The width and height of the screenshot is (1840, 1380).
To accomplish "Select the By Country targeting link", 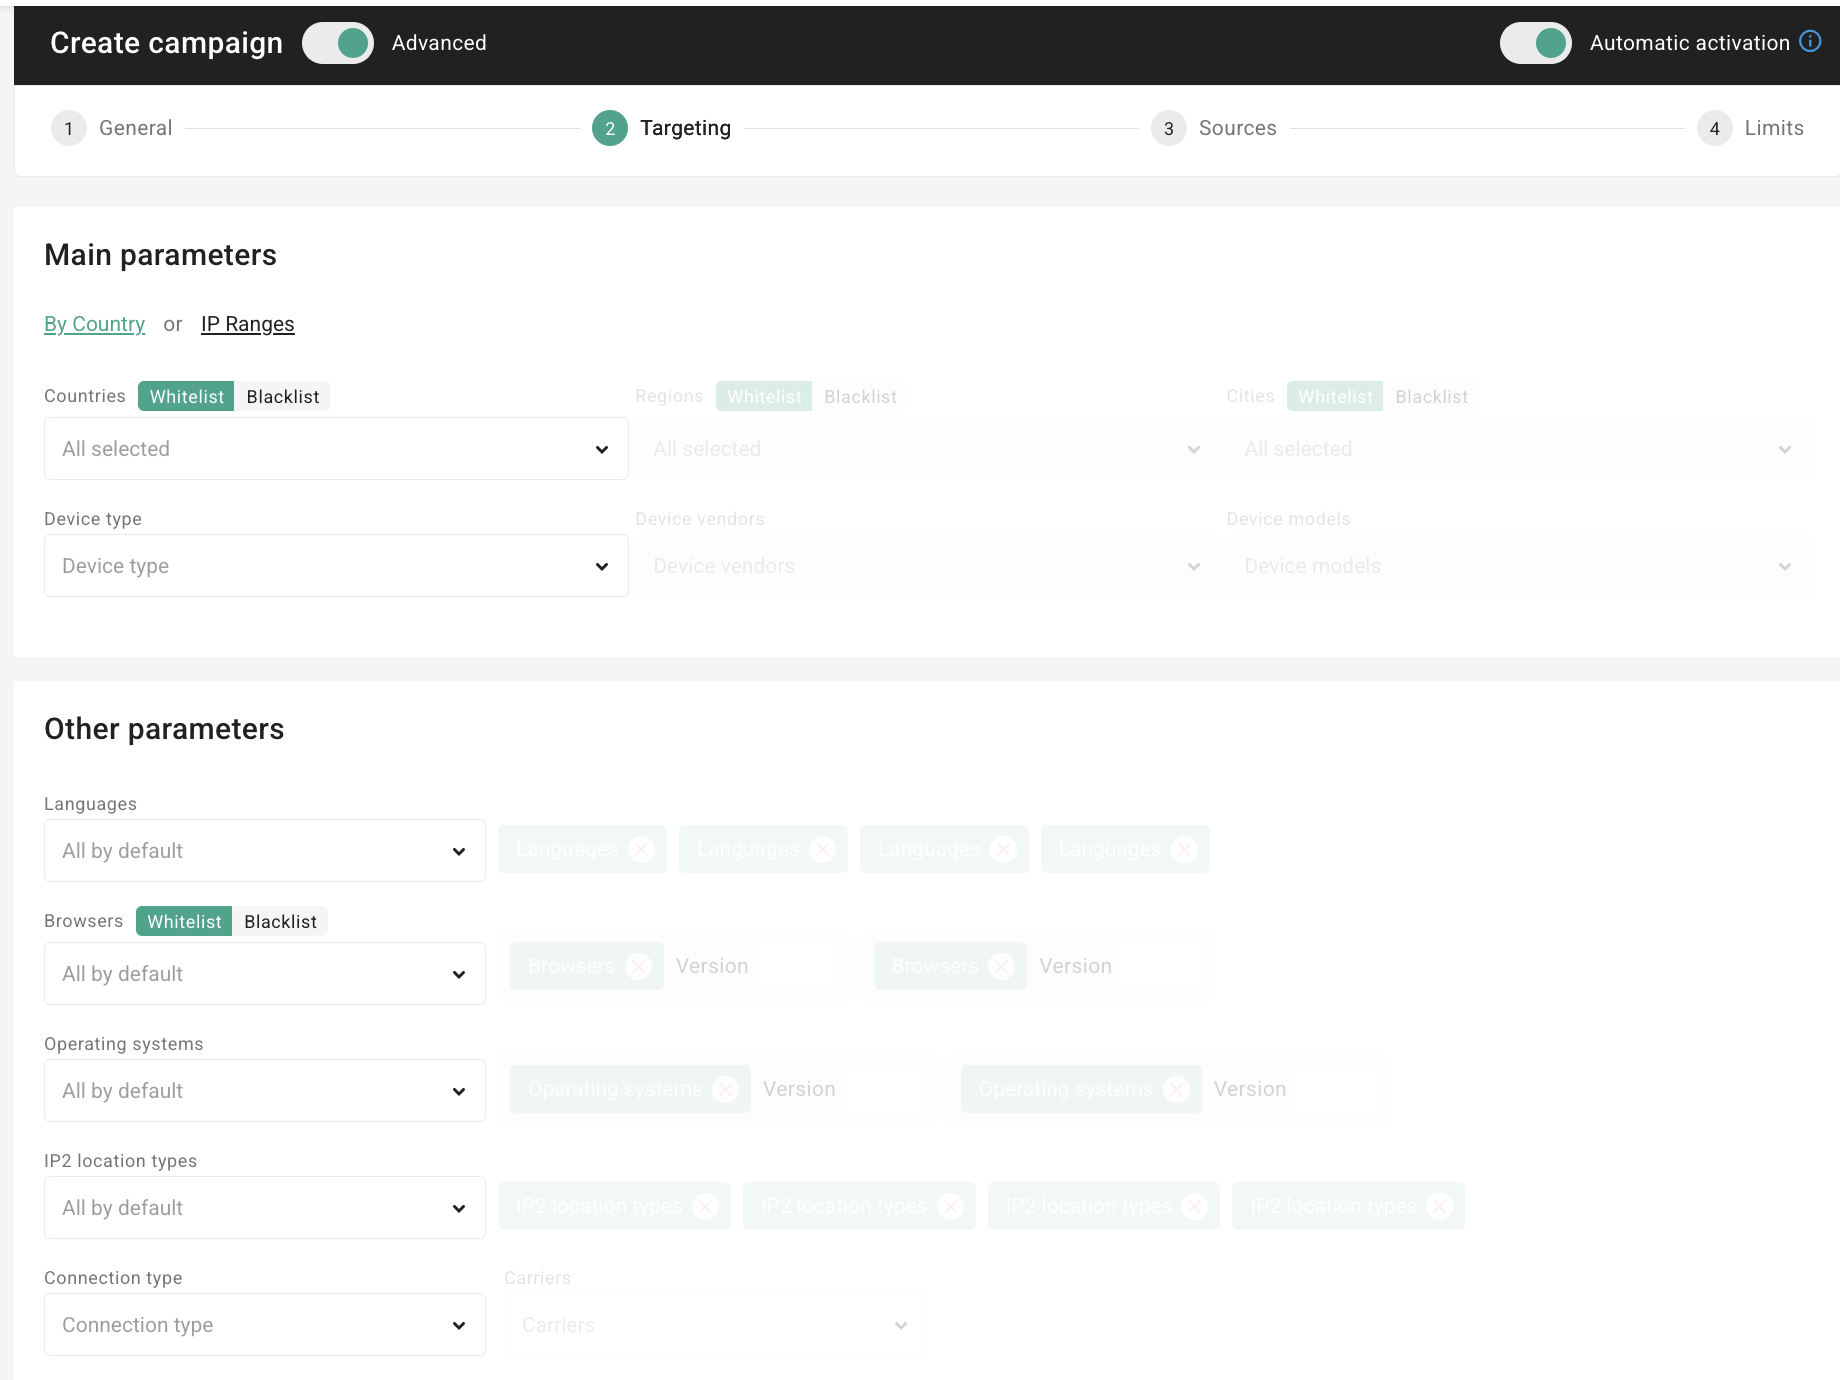I will coord(94,323).
